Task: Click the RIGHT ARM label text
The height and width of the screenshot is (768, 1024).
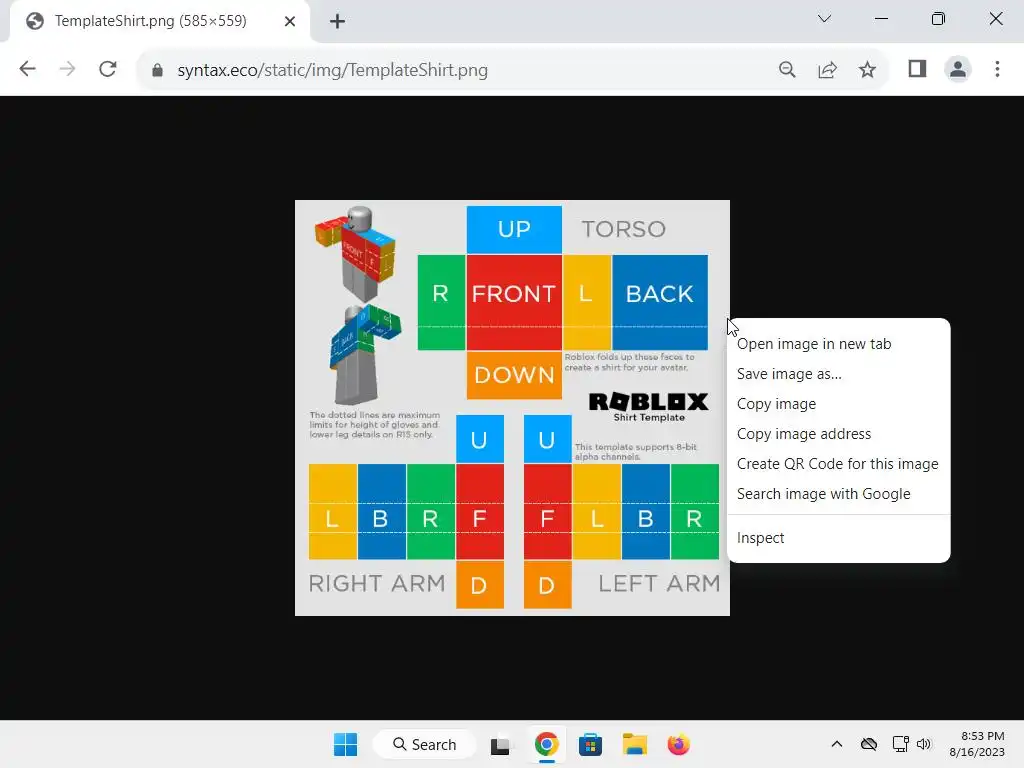Action: pos(377,583)
